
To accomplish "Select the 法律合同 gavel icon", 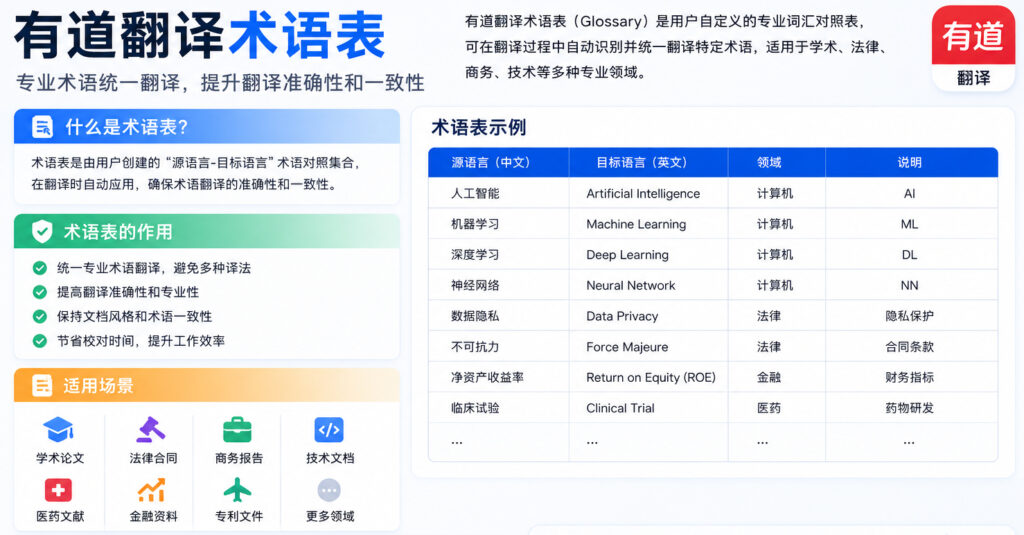I will pyautogui.click(x=152, y=430).
